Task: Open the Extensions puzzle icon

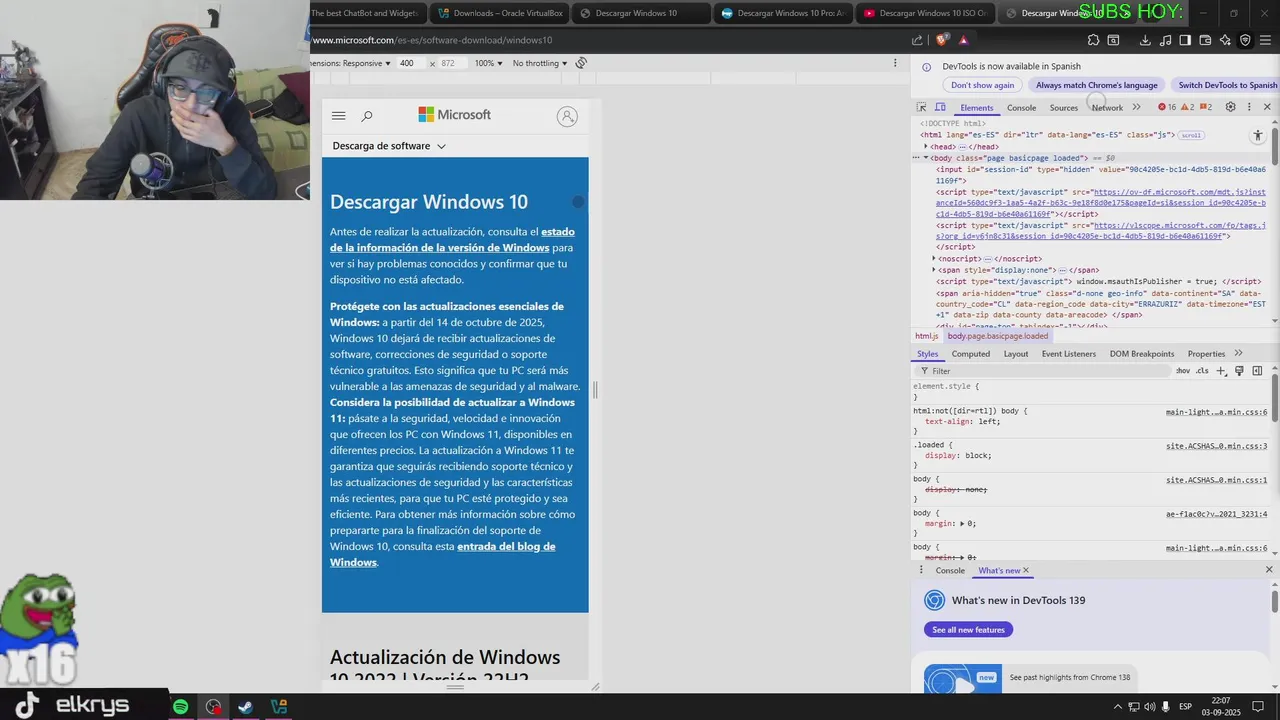Action: [1093, 40]
